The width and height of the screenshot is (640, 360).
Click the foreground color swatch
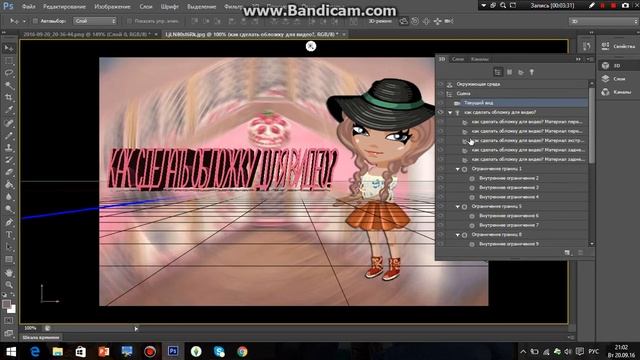pyautogui.click(x=6, y=304)
